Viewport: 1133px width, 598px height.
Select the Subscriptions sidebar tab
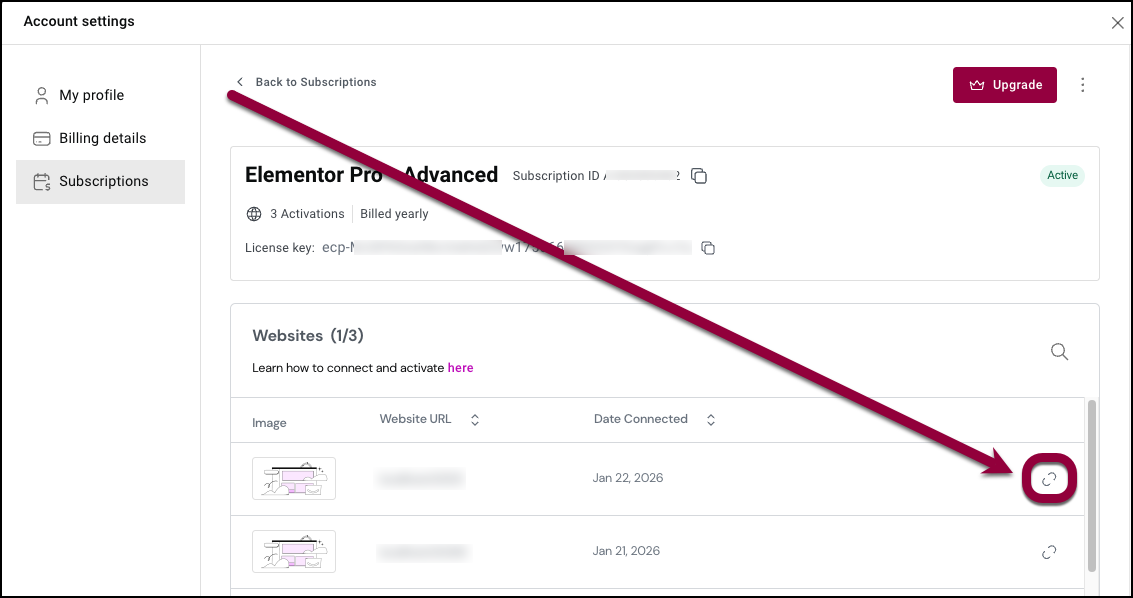(x=103, y=181)
